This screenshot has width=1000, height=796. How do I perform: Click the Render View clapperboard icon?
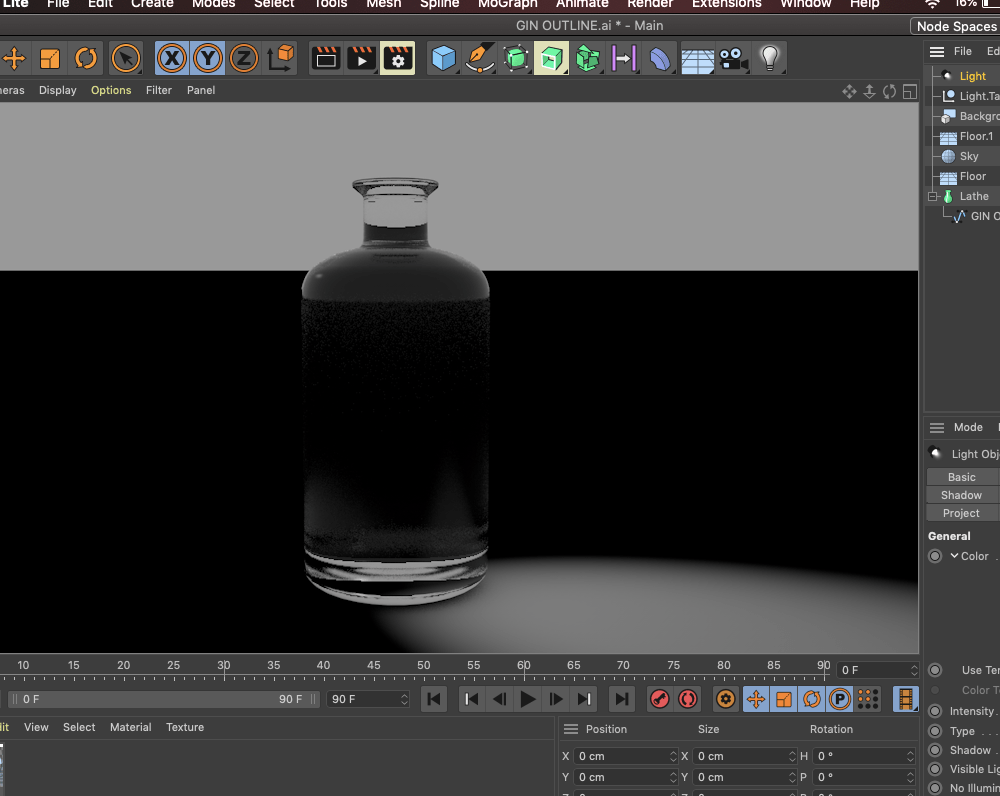[325, 59]
